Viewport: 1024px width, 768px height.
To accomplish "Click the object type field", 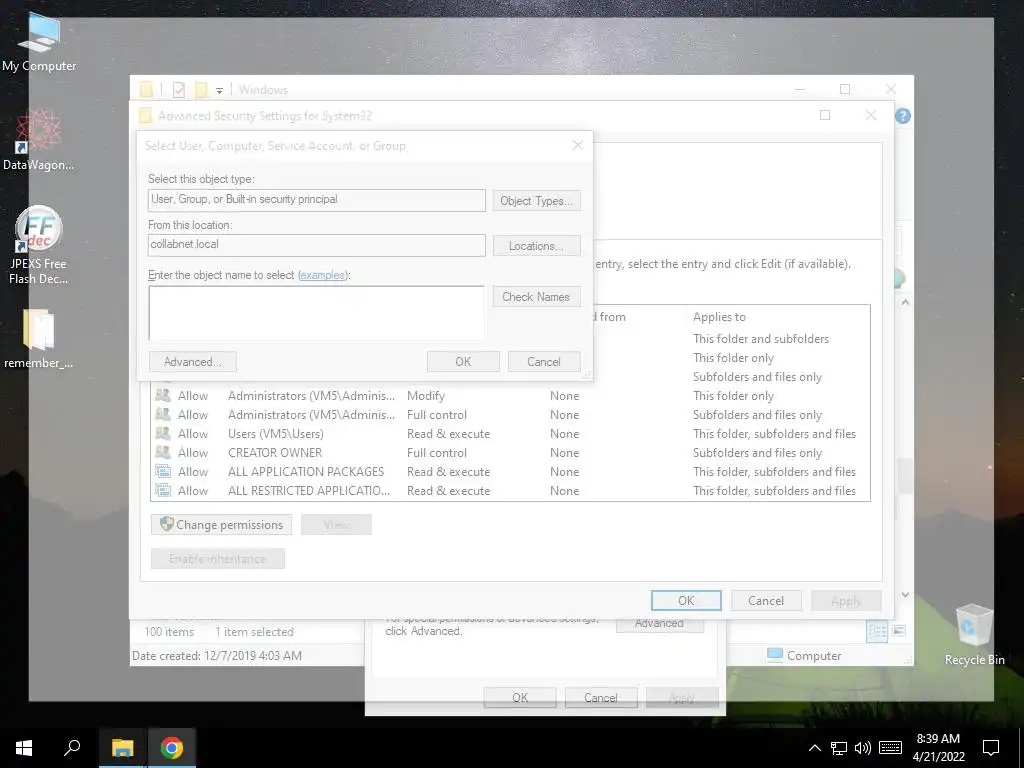I will [x=317, y=200].
